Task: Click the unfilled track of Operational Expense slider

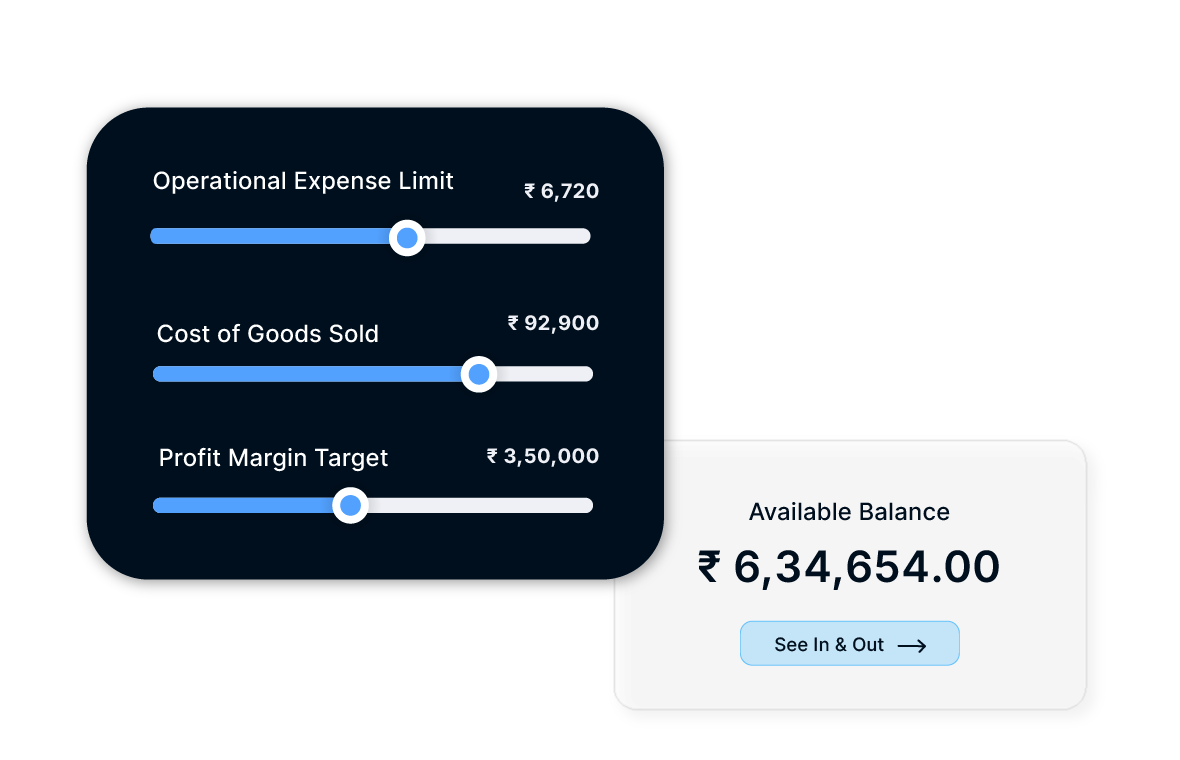Action: click(508, 236)
